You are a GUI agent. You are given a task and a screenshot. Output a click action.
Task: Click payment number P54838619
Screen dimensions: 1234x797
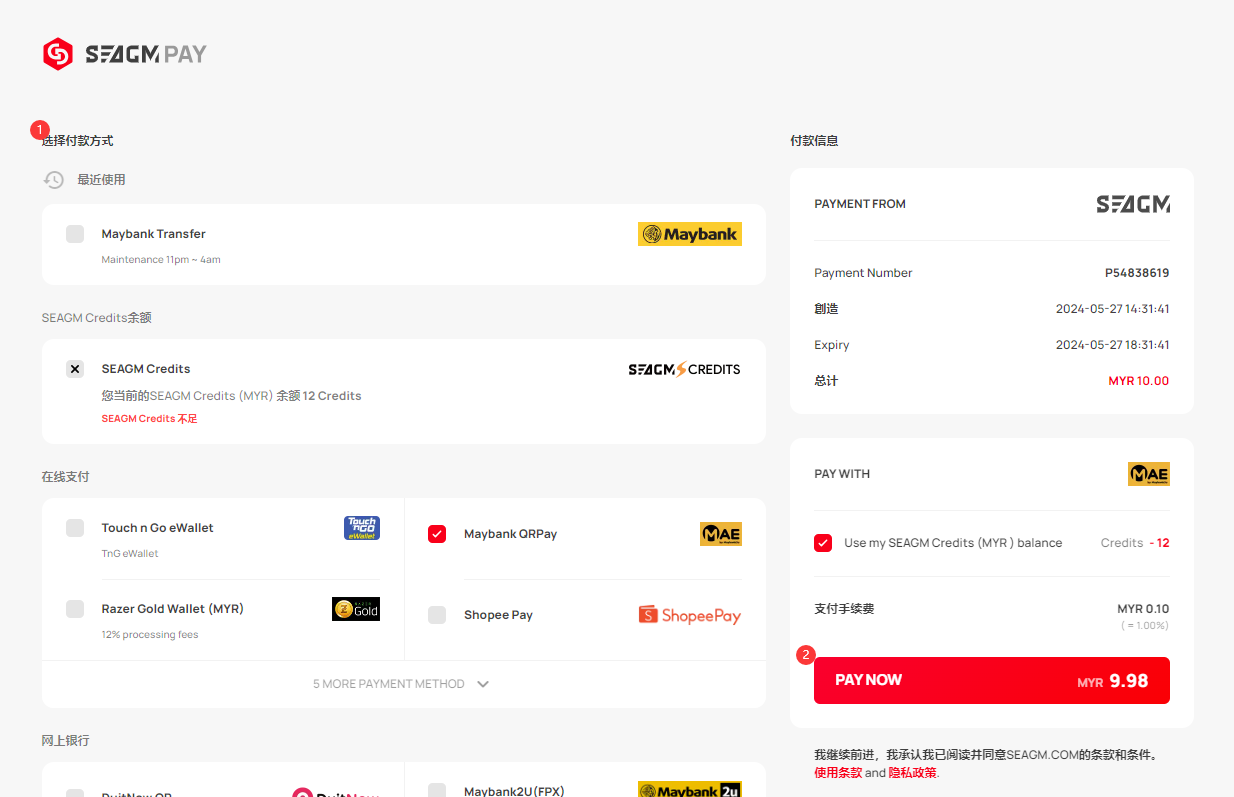pos(1137,273)
